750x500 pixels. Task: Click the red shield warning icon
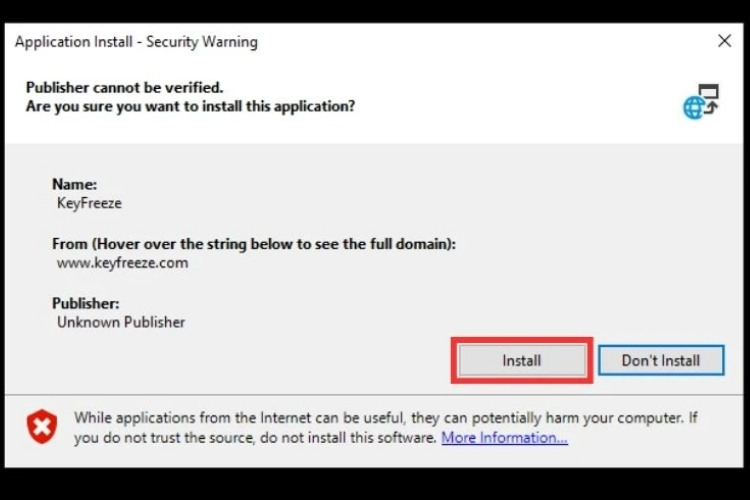[x=42, y=427]
